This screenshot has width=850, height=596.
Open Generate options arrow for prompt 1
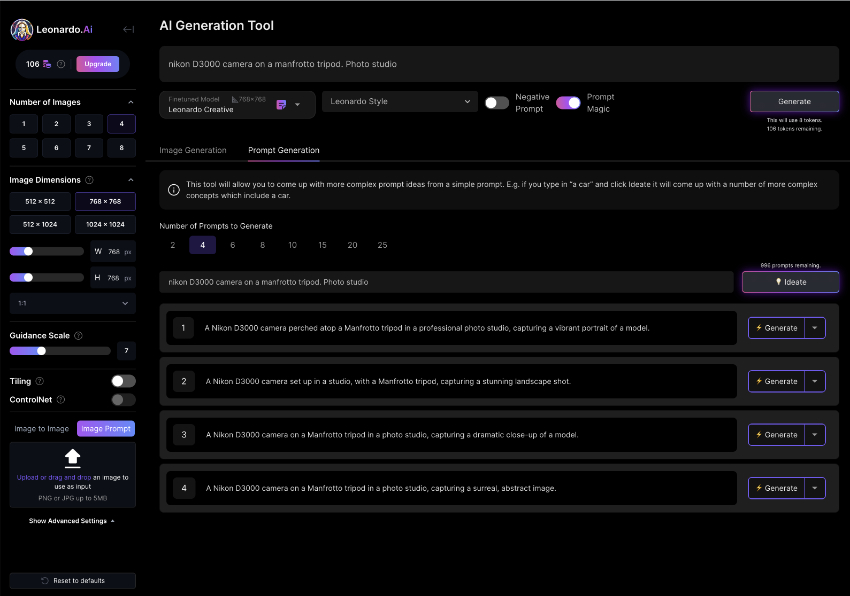click(x=815, y=328)
